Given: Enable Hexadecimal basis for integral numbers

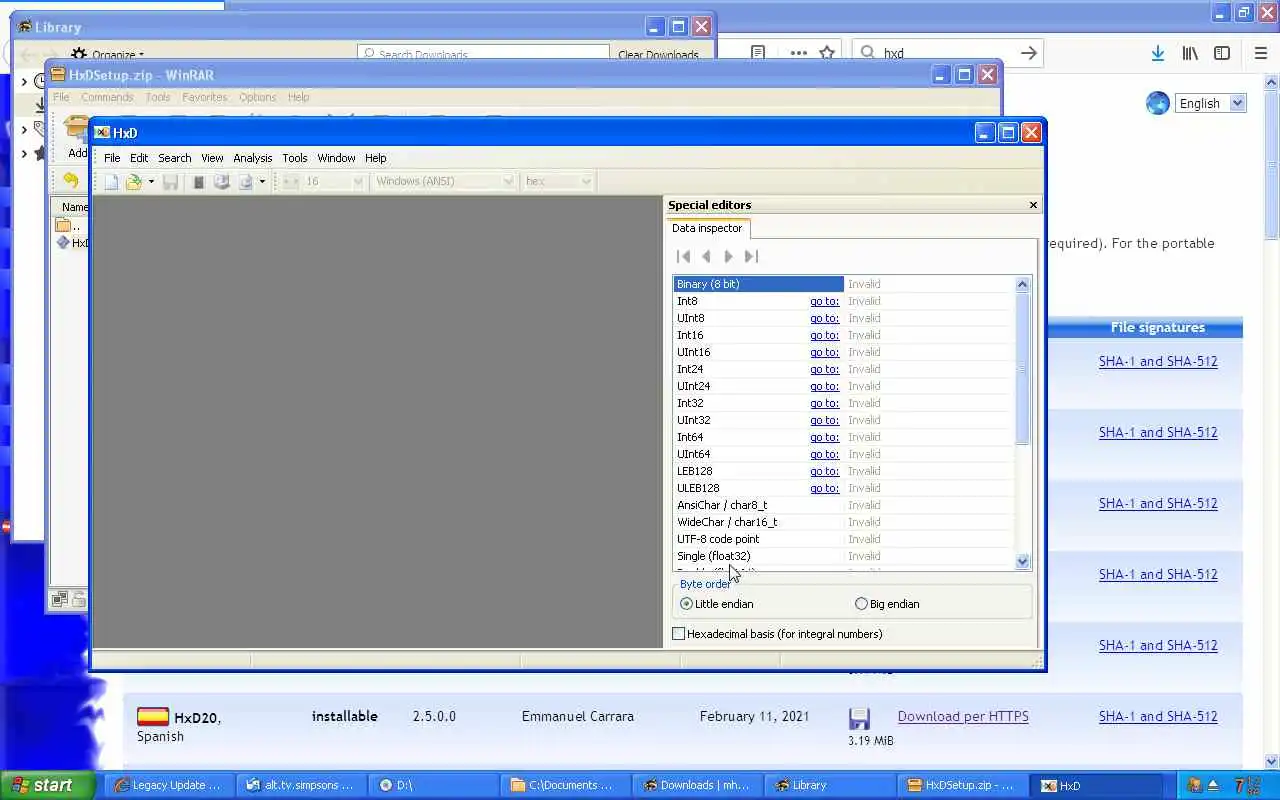Looking at the screenshot, I should (x=777, y=634).
